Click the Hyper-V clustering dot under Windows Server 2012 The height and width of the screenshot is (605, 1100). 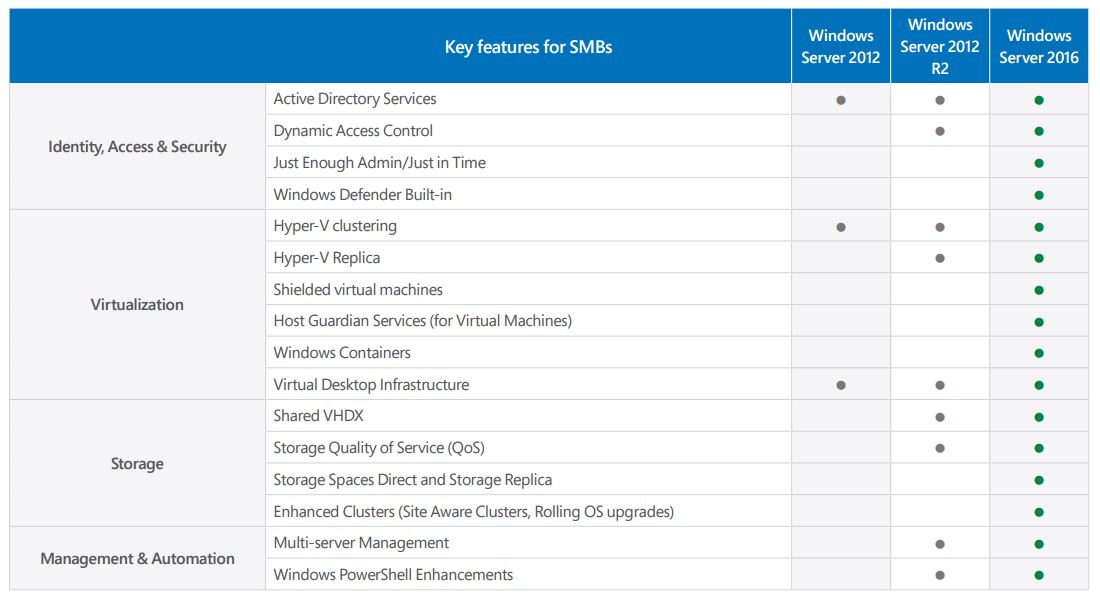click(841, 225)
